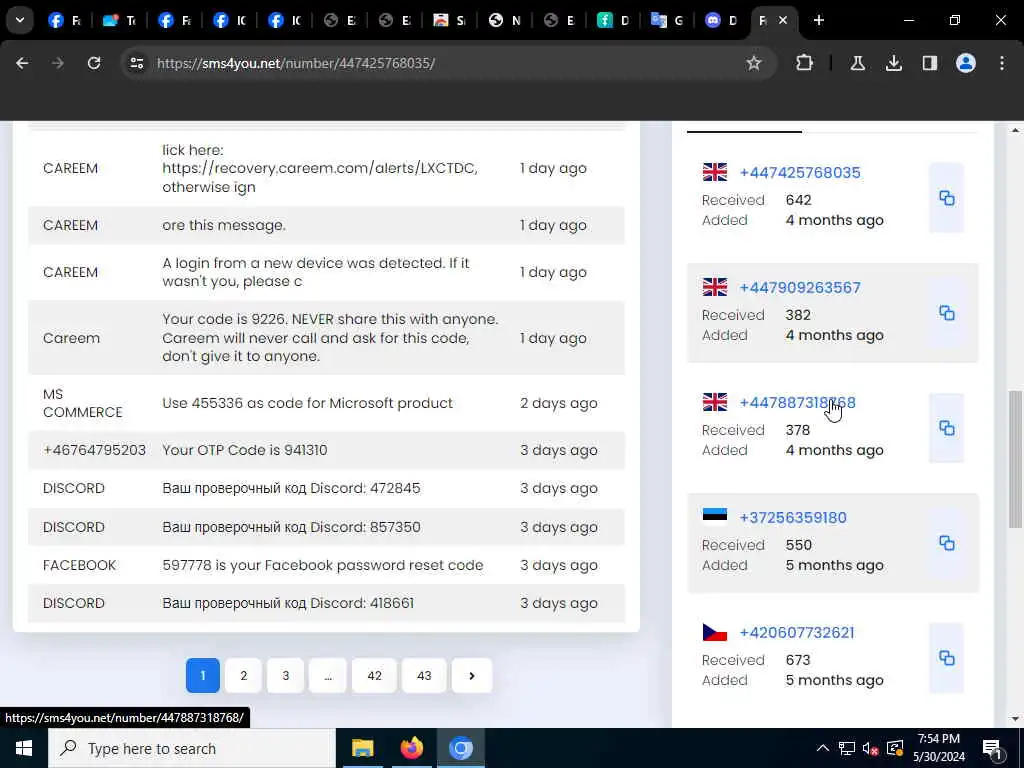Open the +420607732621 number link
The height and width of the screenshot is (768, 1024).
click(x=797, y=632)
